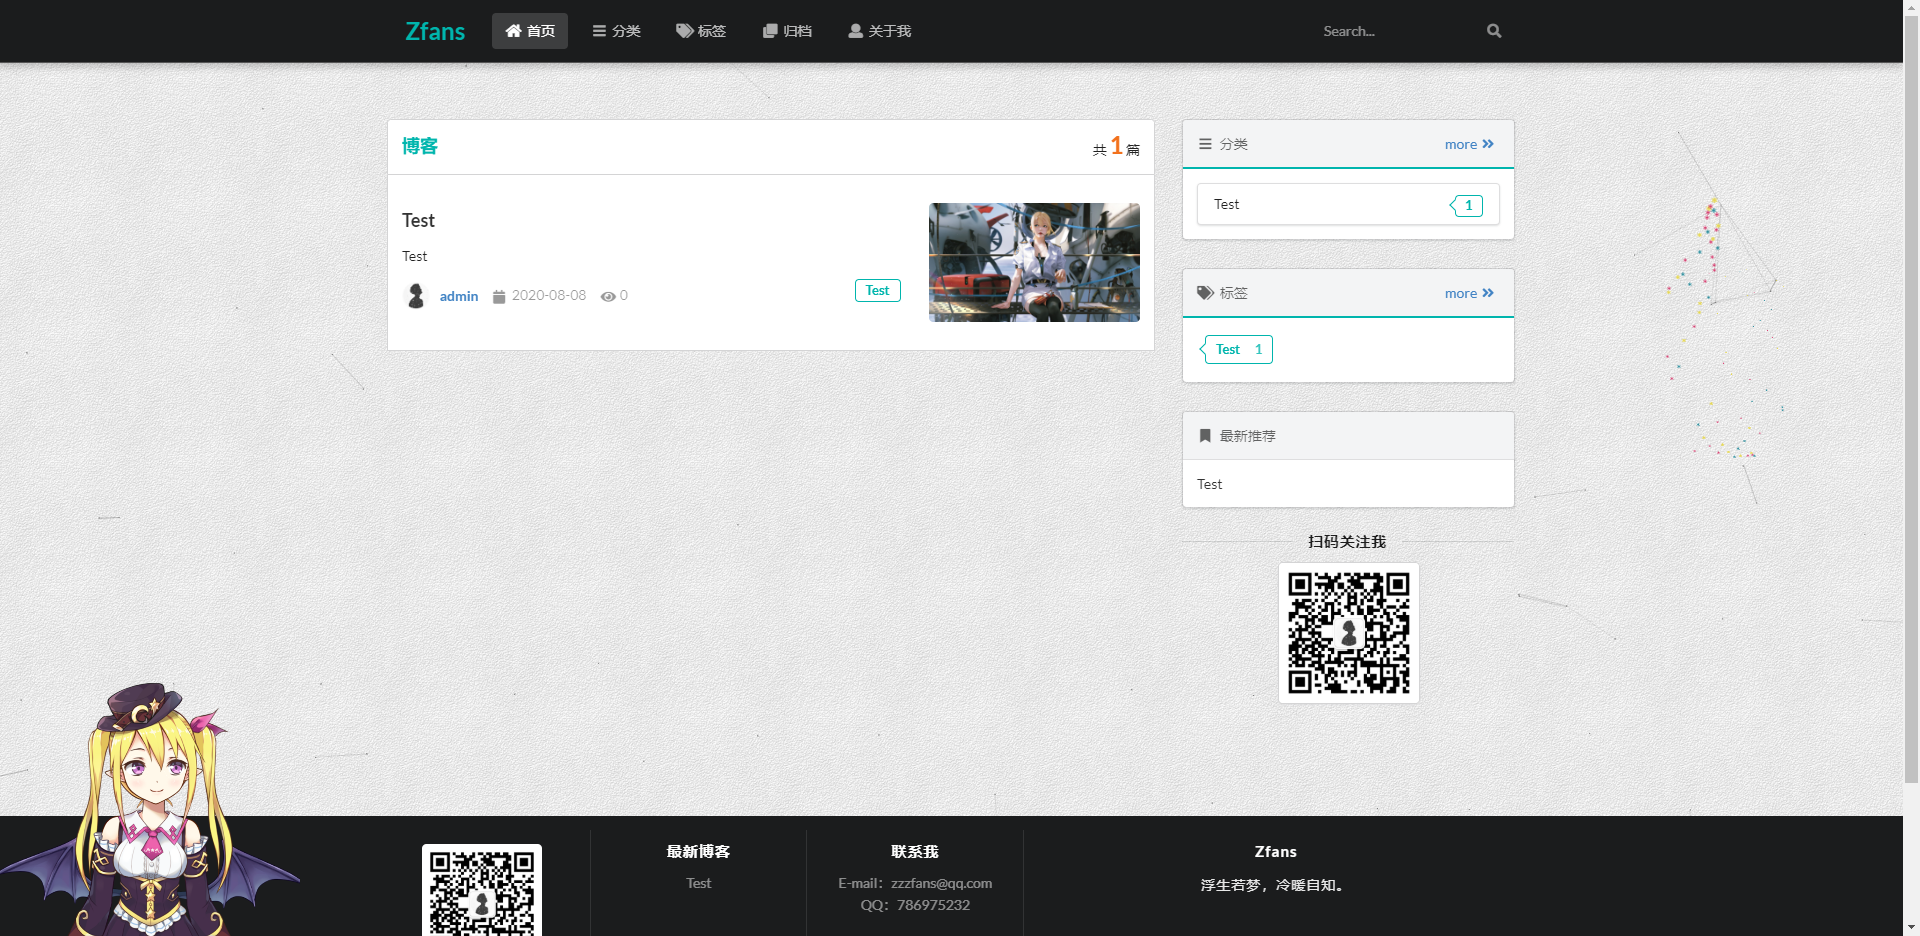1920x936 pixels.
Task: Click the blog post thumbnail image
Action: (x=1034, y=262)
